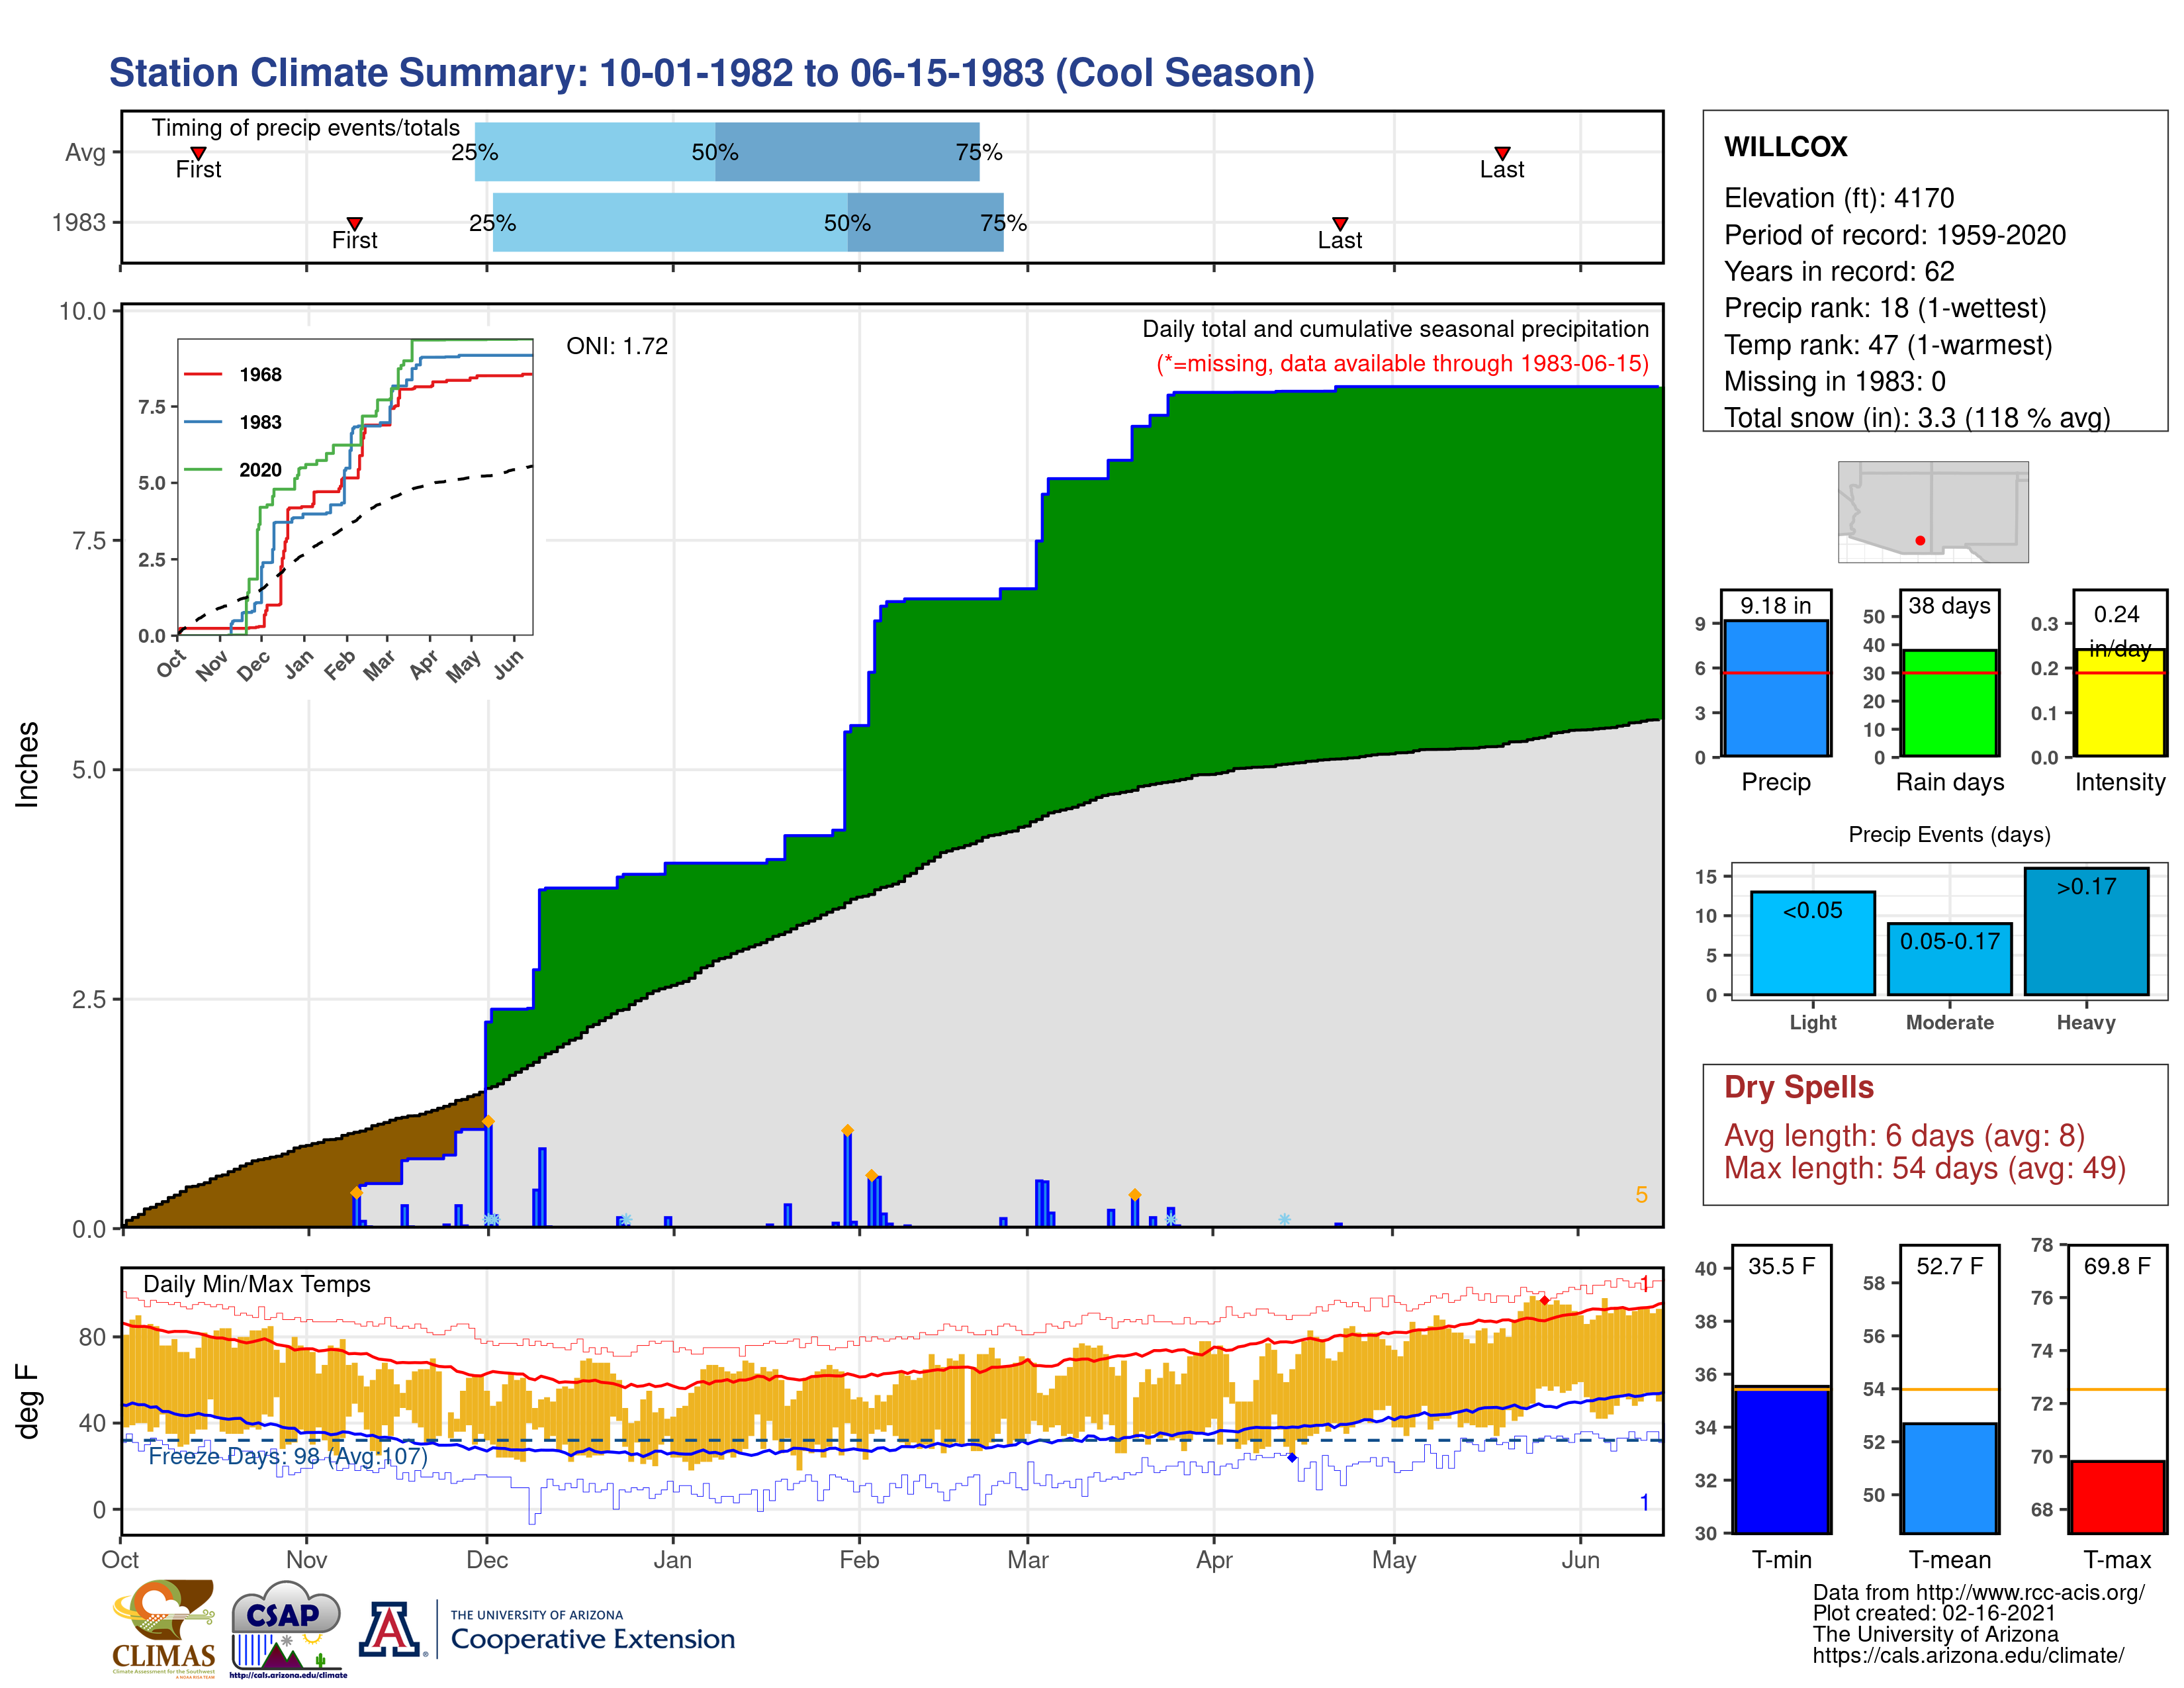
Task: Click the Light '<0.05' precip events bar
Action: point(1813,943)
